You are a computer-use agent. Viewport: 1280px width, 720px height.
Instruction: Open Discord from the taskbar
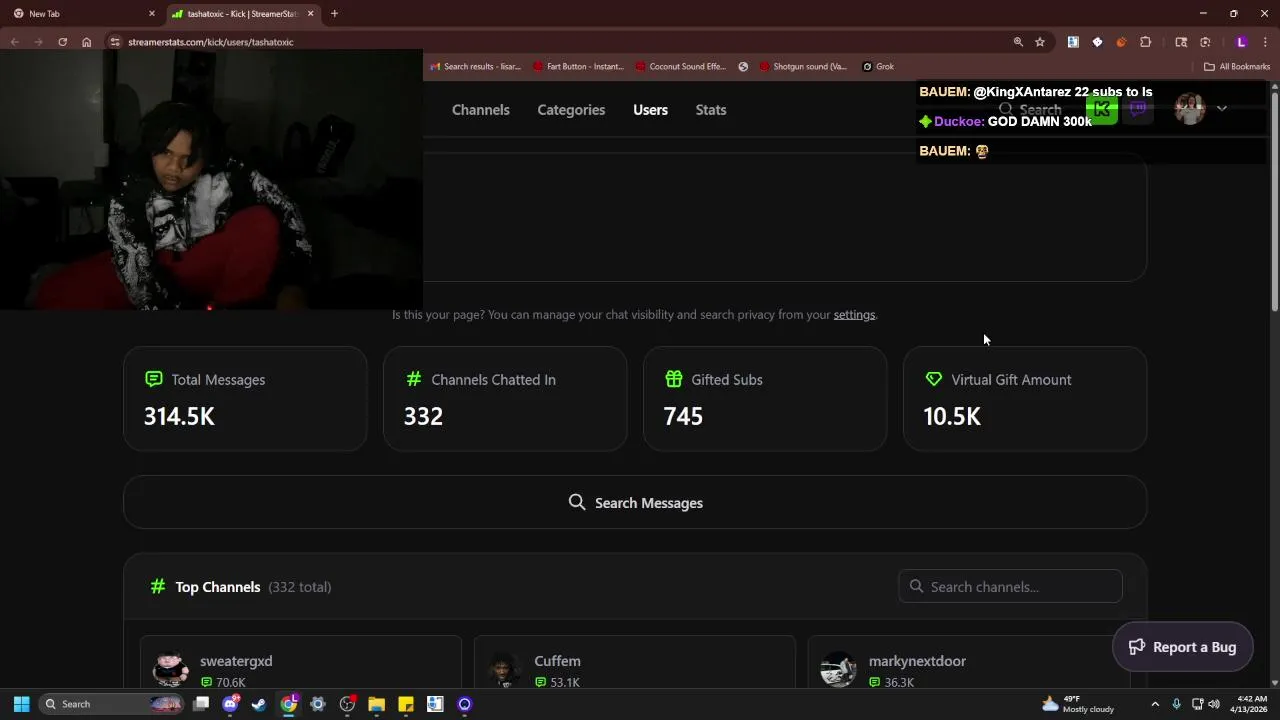coord(231,704)
